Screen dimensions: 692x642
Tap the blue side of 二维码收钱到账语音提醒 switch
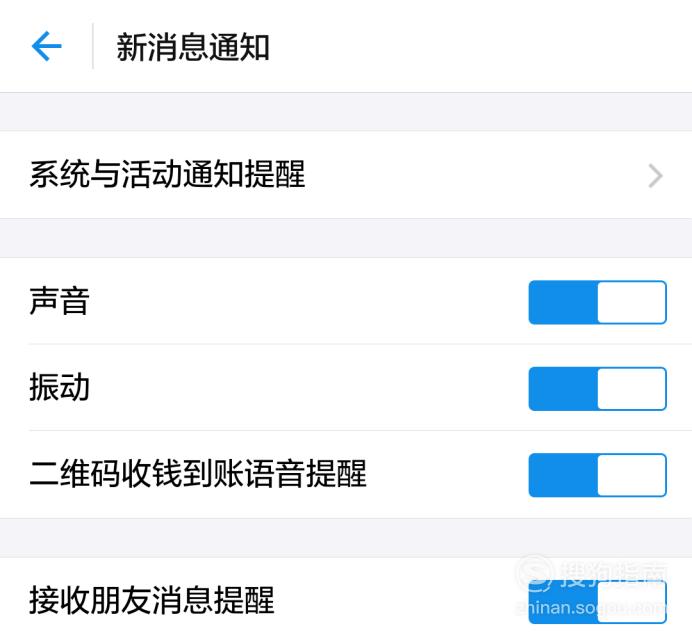(x=564, y=475)
